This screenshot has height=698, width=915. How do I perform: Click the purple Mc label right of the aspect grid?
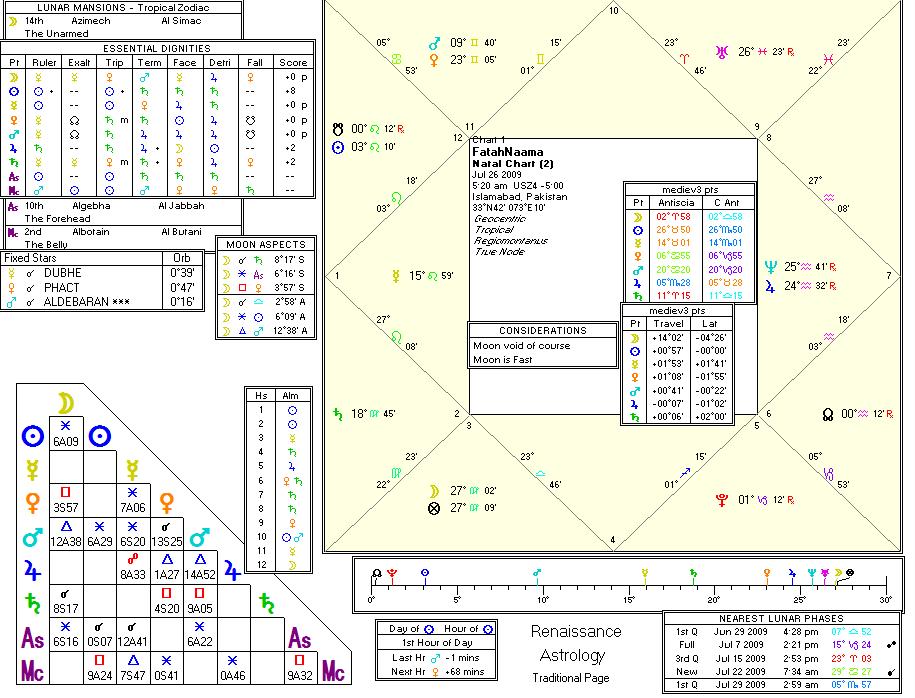pyautogui.click(x=333, y=671)
